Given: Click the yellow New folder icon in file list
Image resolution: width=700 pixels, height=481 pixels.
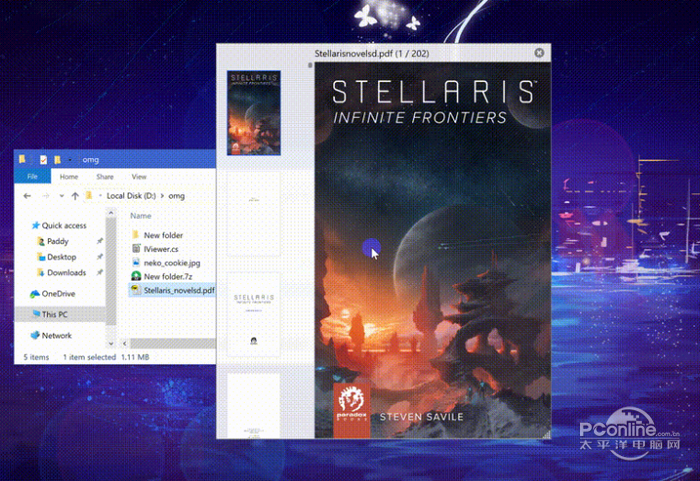Looking at the screenshot, I should 136,234.
